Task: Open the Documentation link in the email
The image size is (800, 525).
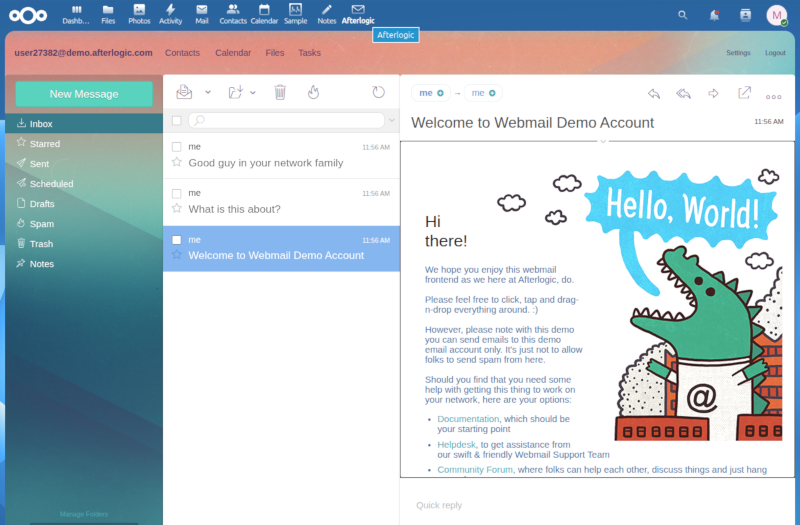Action: (468, 419)
